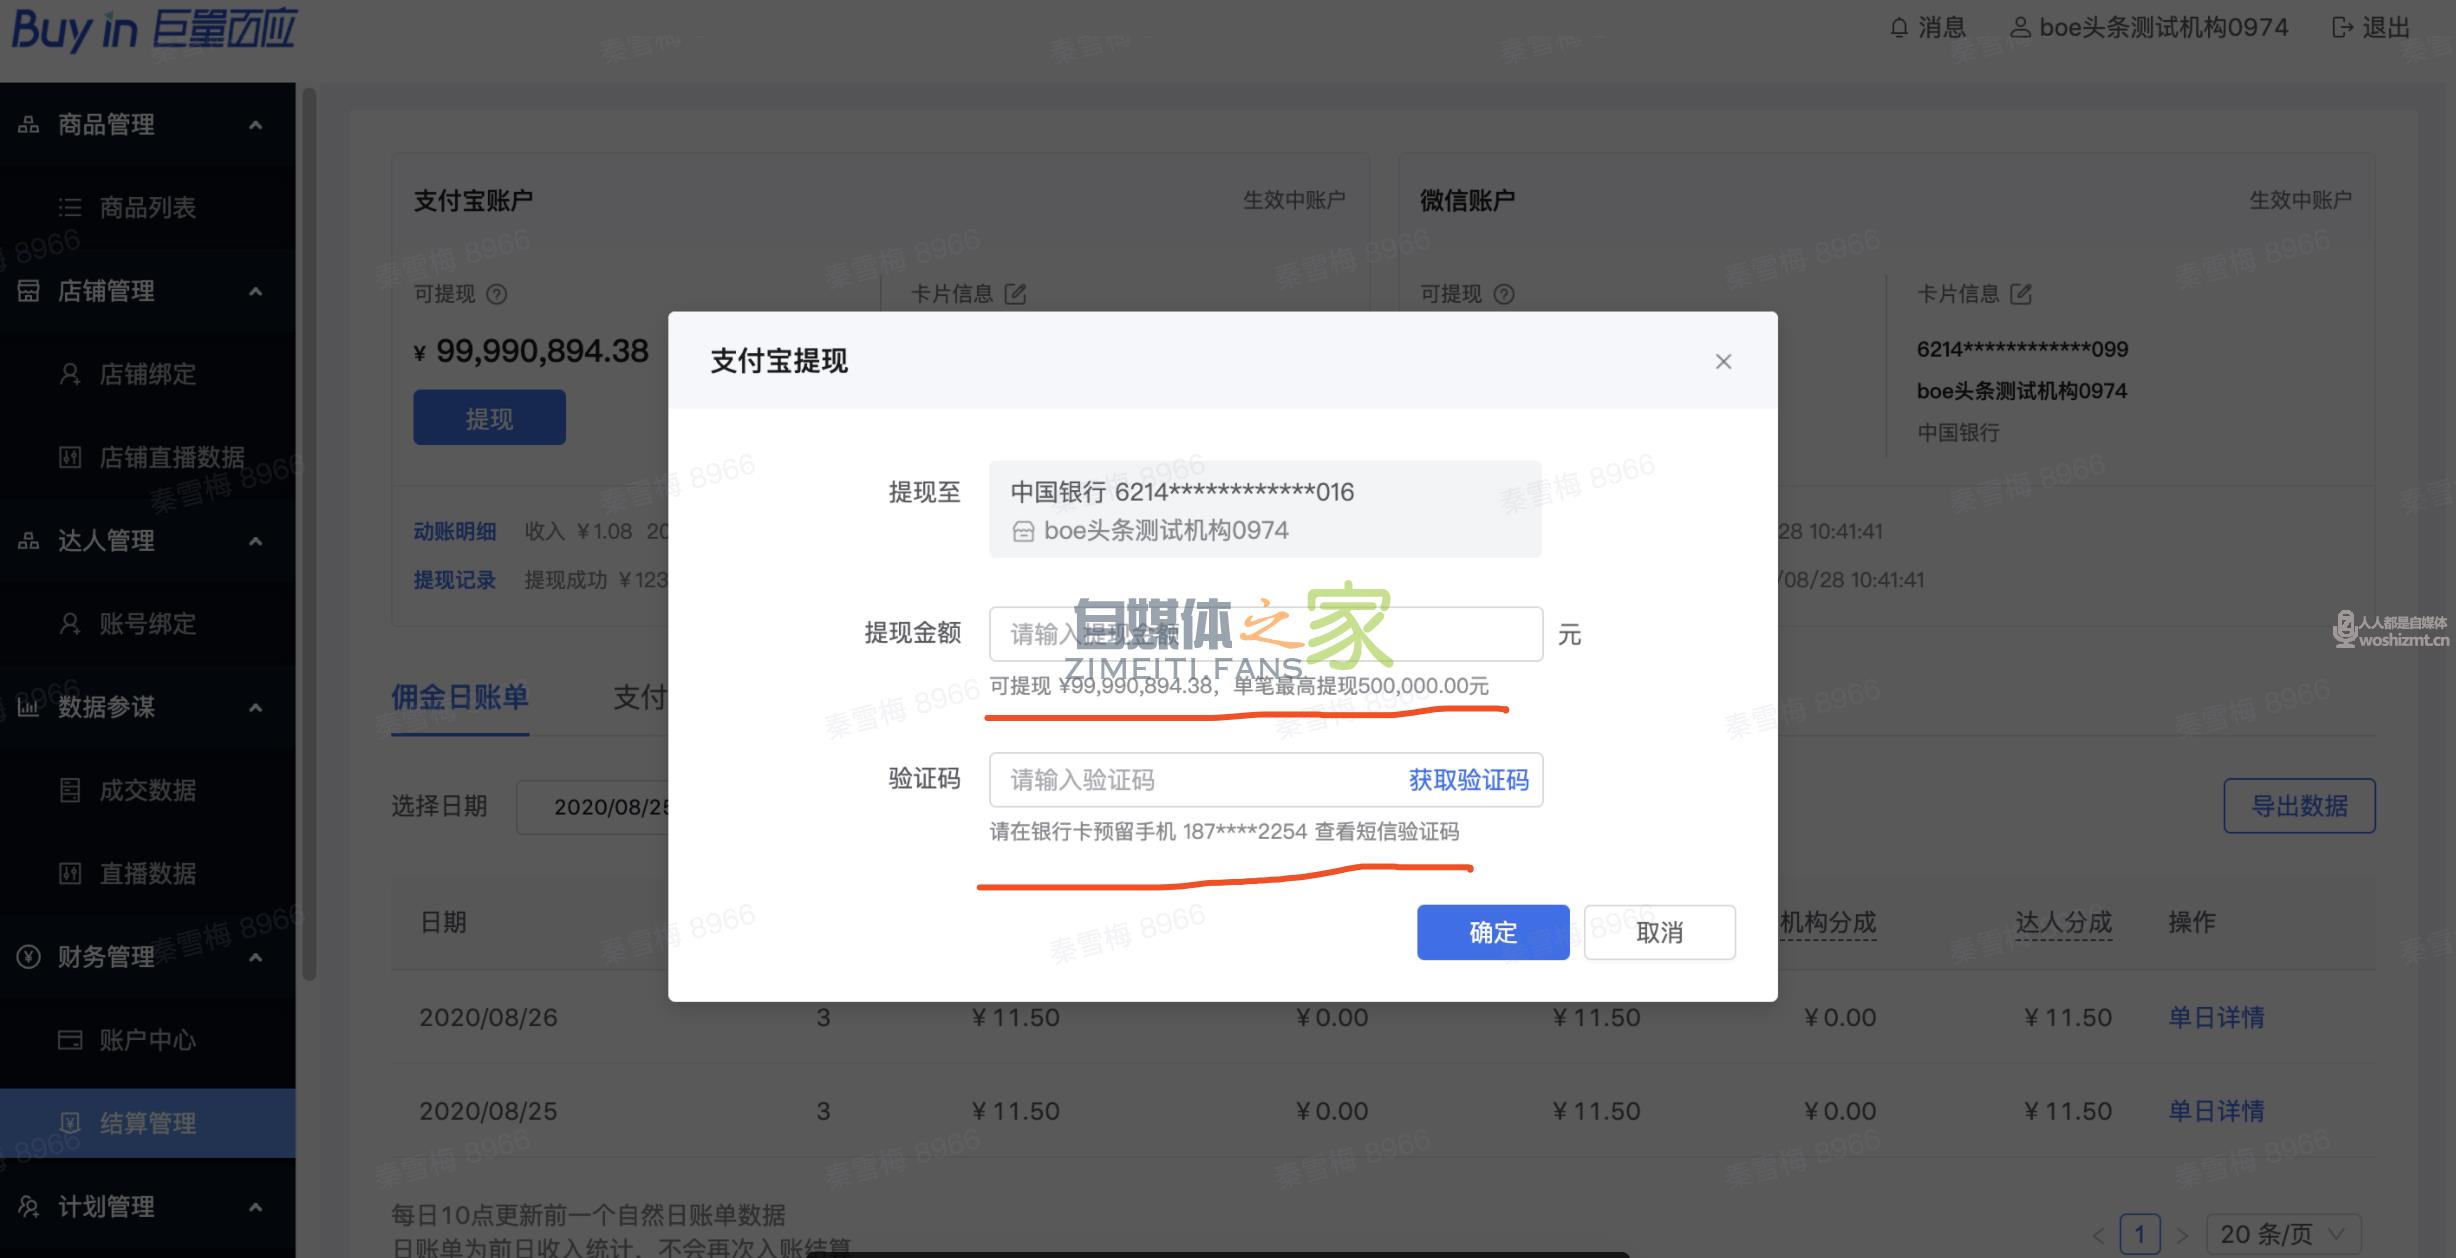Focus the 提现金额 input field
The height and width of the screenshot is (1258, 2456).
[1264, 634]
